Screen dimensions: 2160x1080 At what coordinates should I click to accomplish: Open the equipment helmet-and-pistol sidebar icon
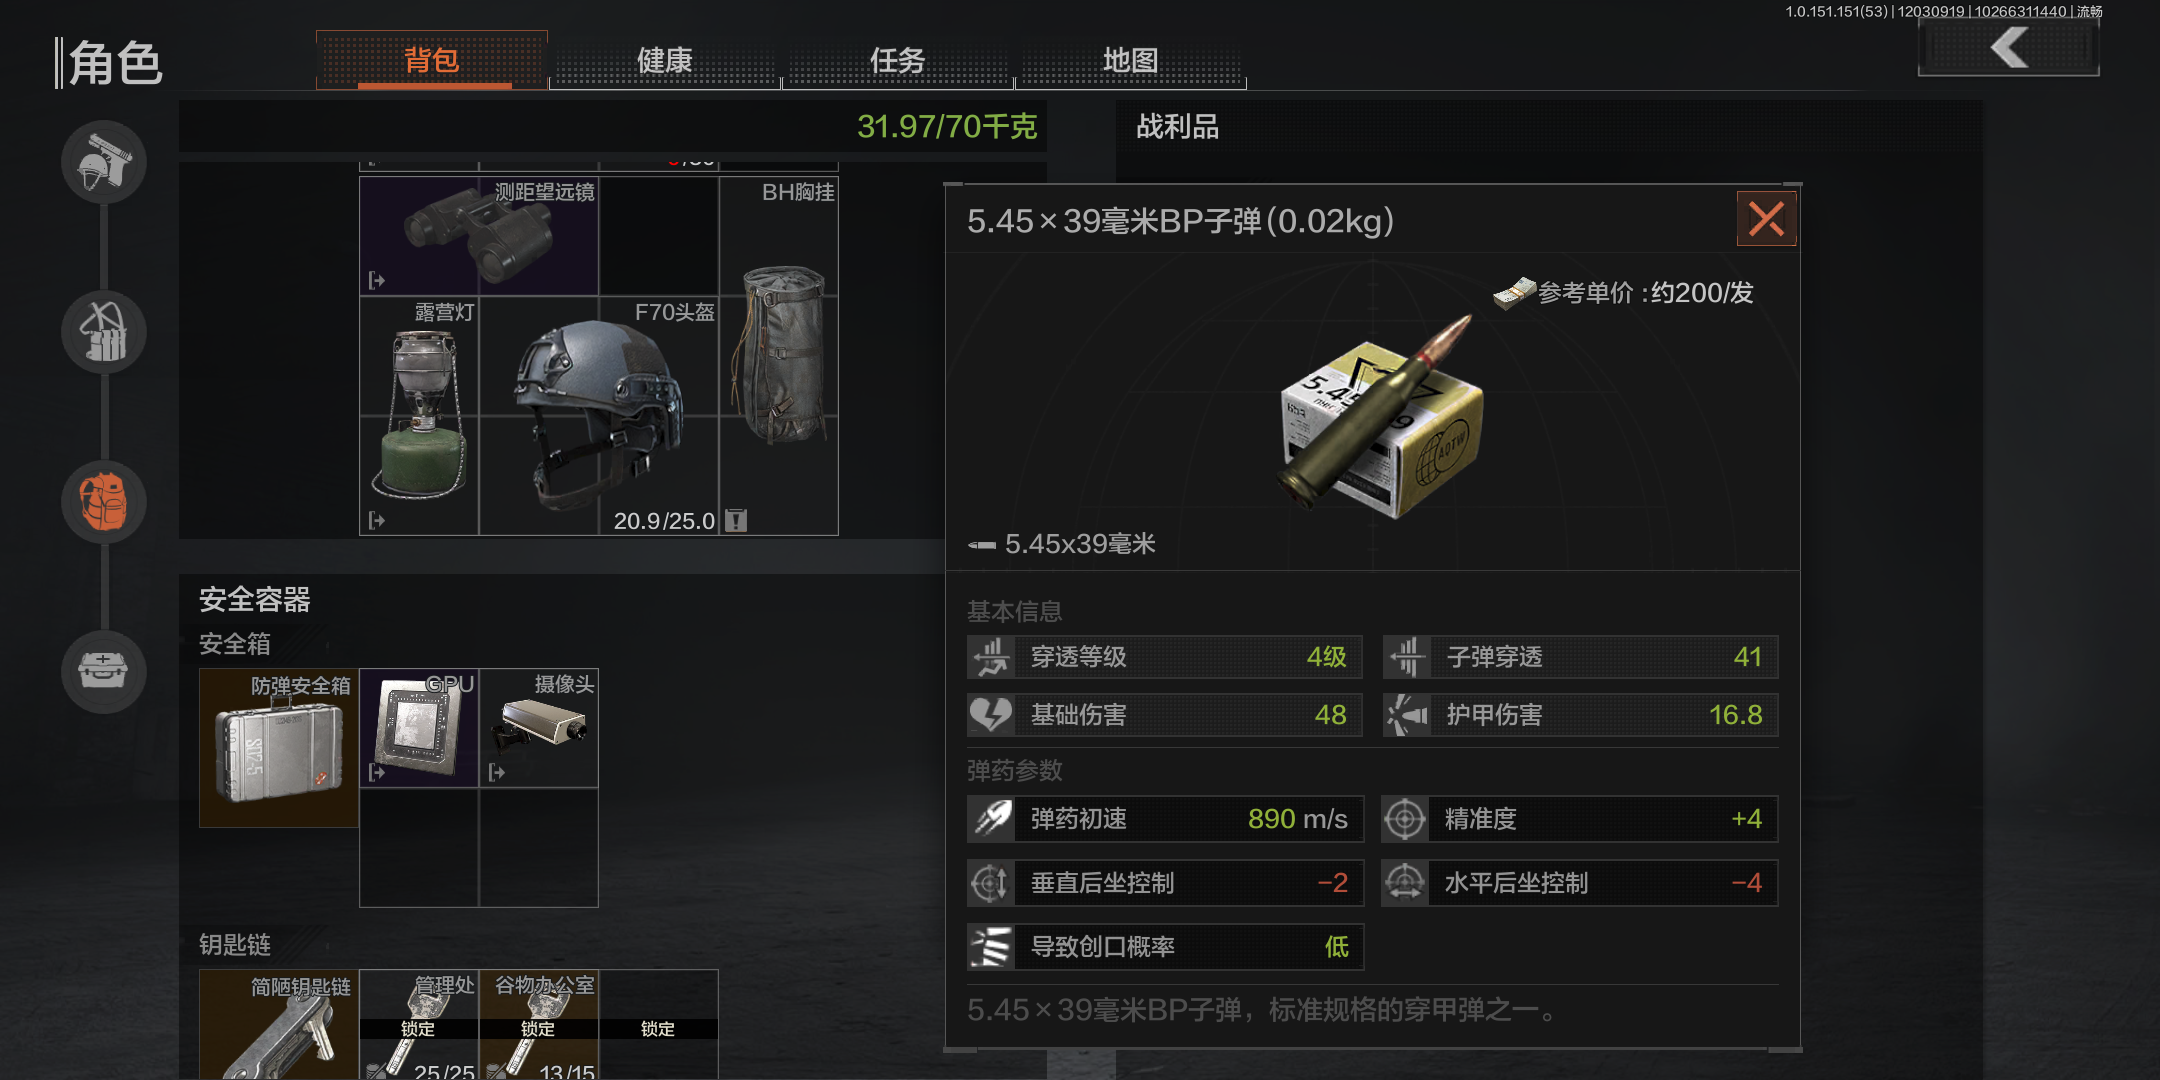pyautogui.click(x=104, y=162)
